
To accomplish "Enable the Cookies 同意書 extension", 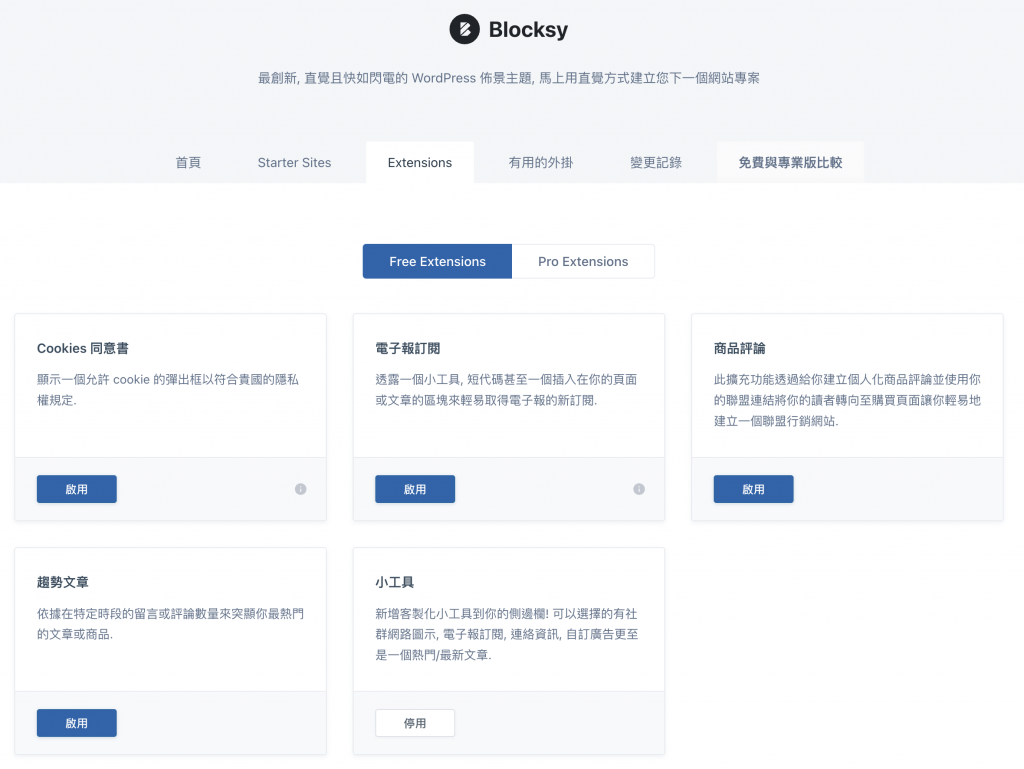I will pyautogui.click(x=76, y=489).
